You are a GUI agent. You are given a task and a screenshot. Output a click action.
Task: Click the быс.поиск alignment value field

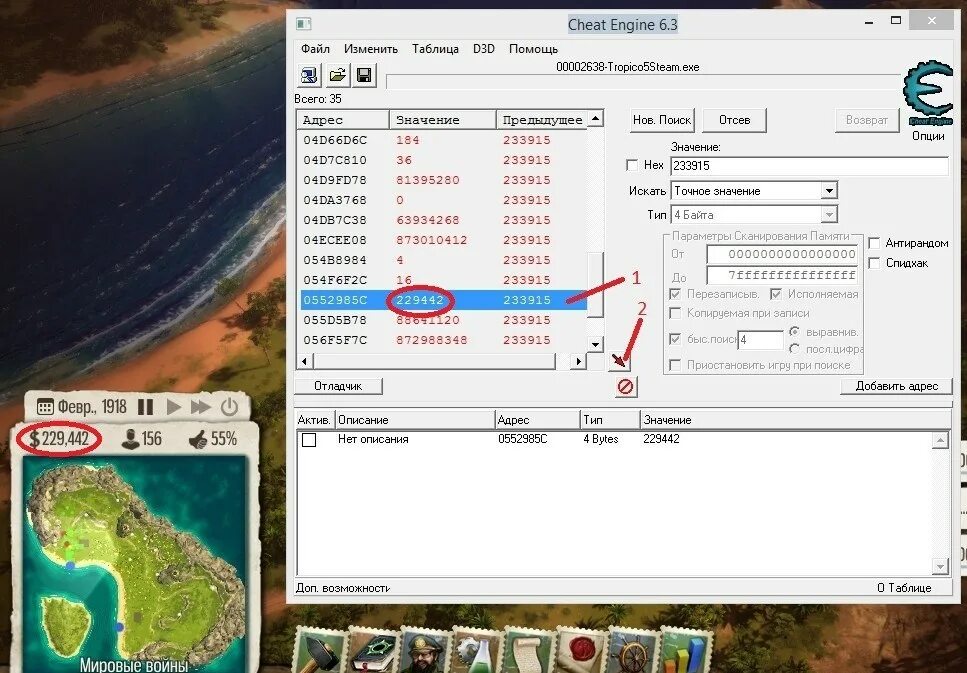pyautogui.click(x=760, y=340)
